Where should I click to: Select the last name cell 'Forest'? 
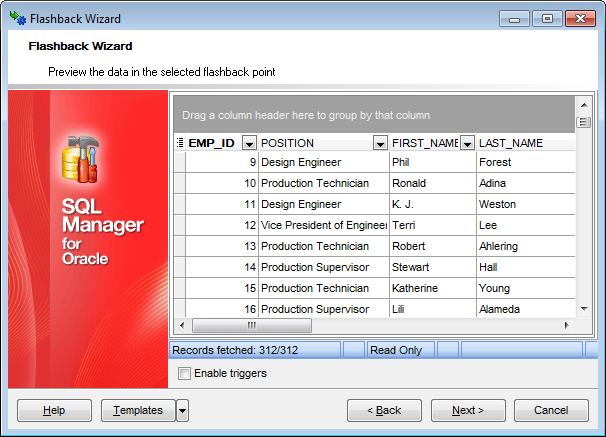point(526,162)
